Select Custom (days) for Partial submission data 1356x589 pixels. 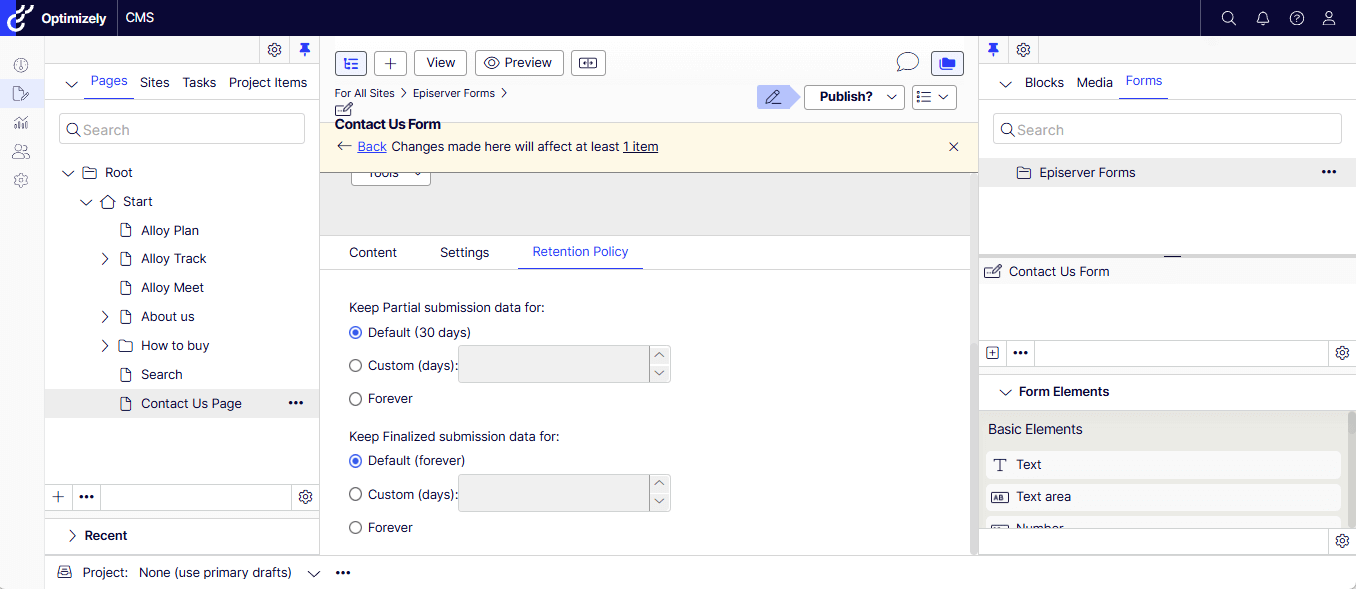tap(356, 366)
